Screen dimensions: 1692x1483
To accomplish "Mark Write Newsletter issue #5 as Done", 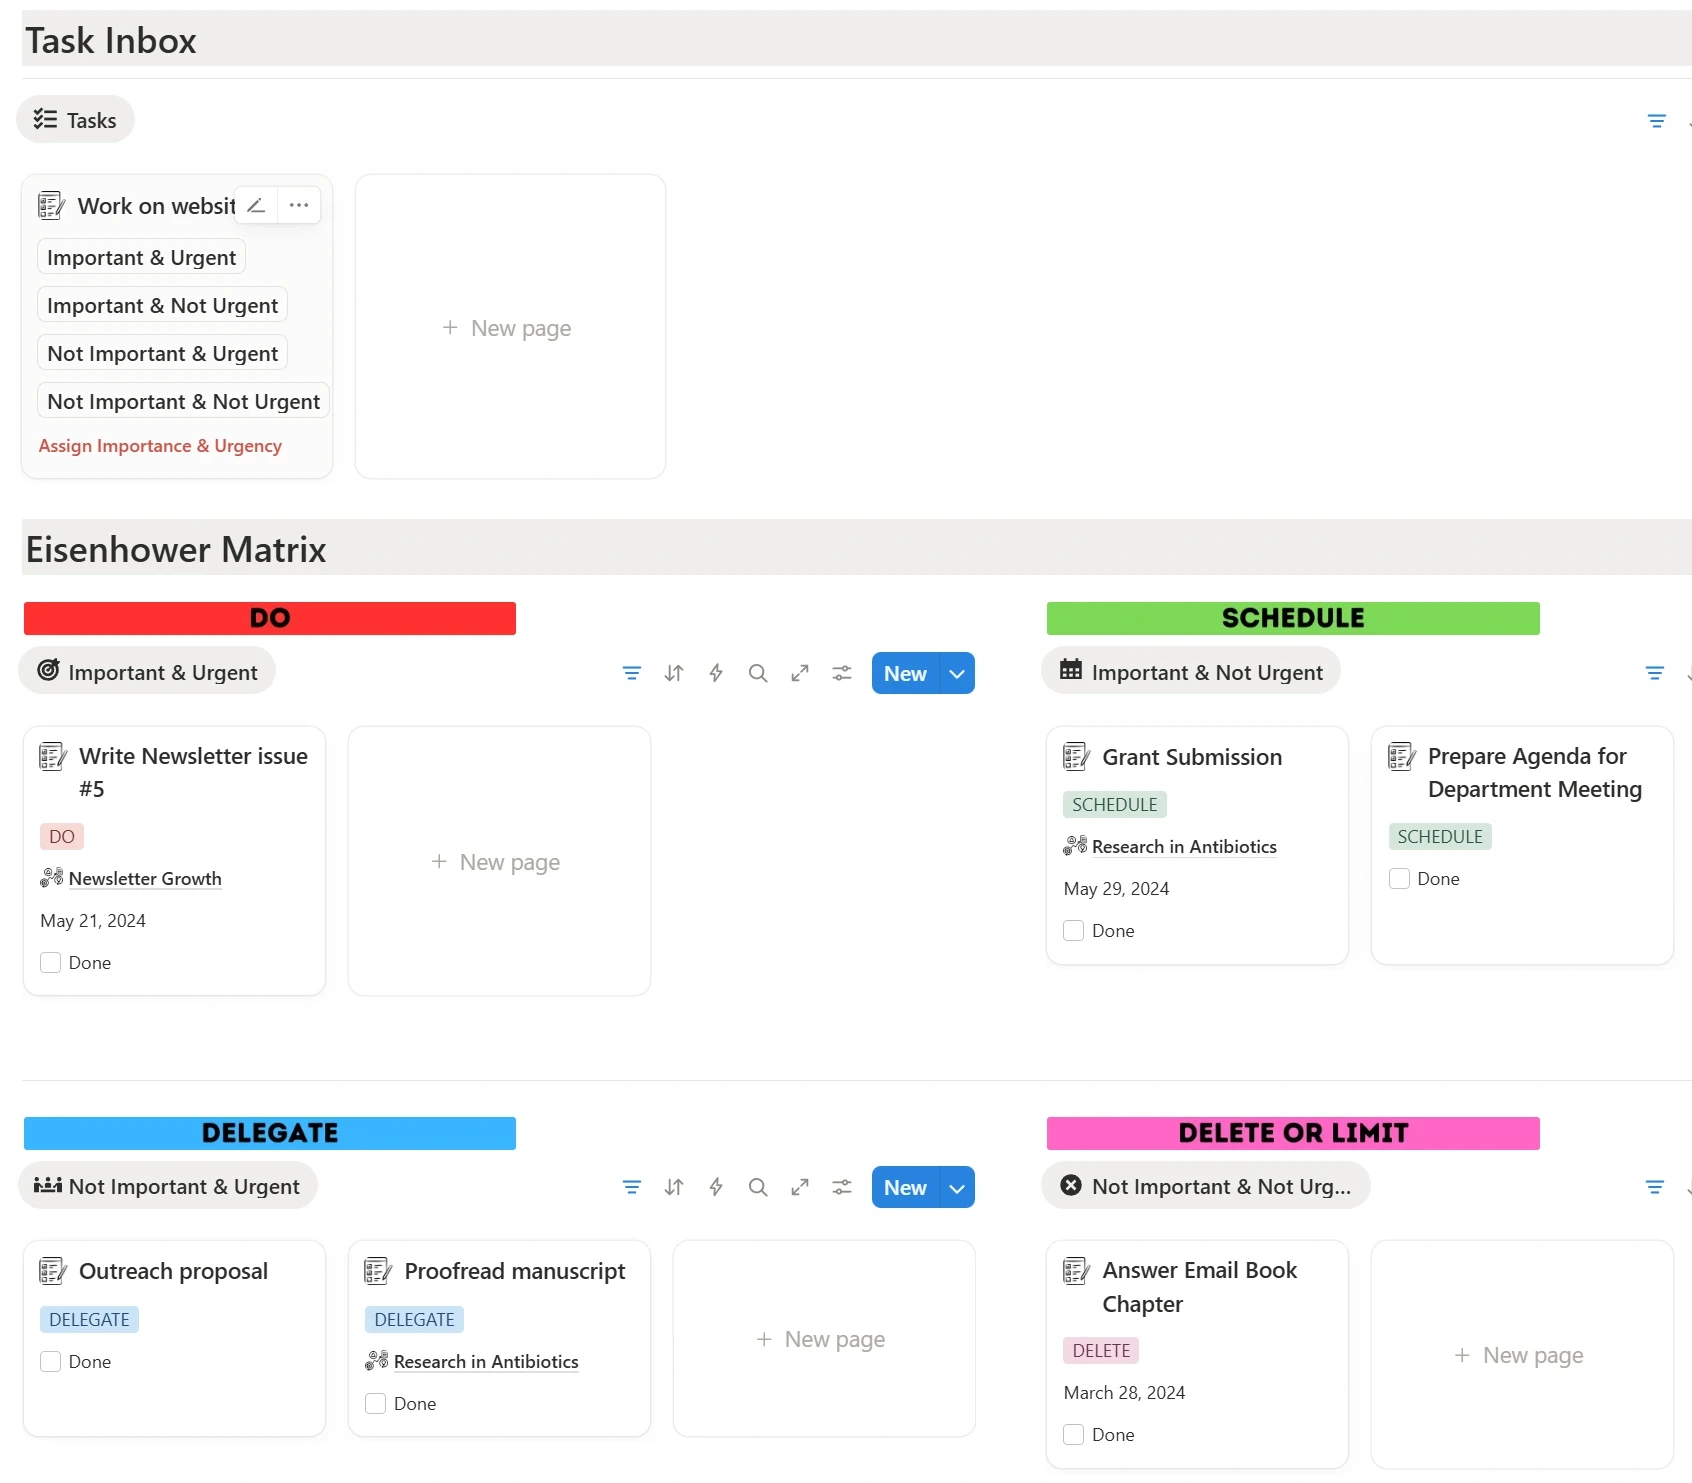I will click(50, 962).
